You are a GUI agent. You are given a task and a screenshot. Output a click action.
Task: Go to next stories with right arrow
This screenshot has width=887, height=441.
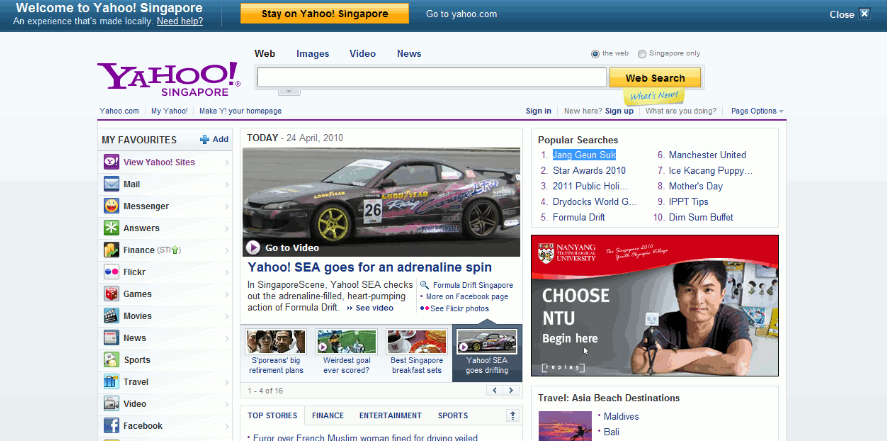[x=511, y=391]
